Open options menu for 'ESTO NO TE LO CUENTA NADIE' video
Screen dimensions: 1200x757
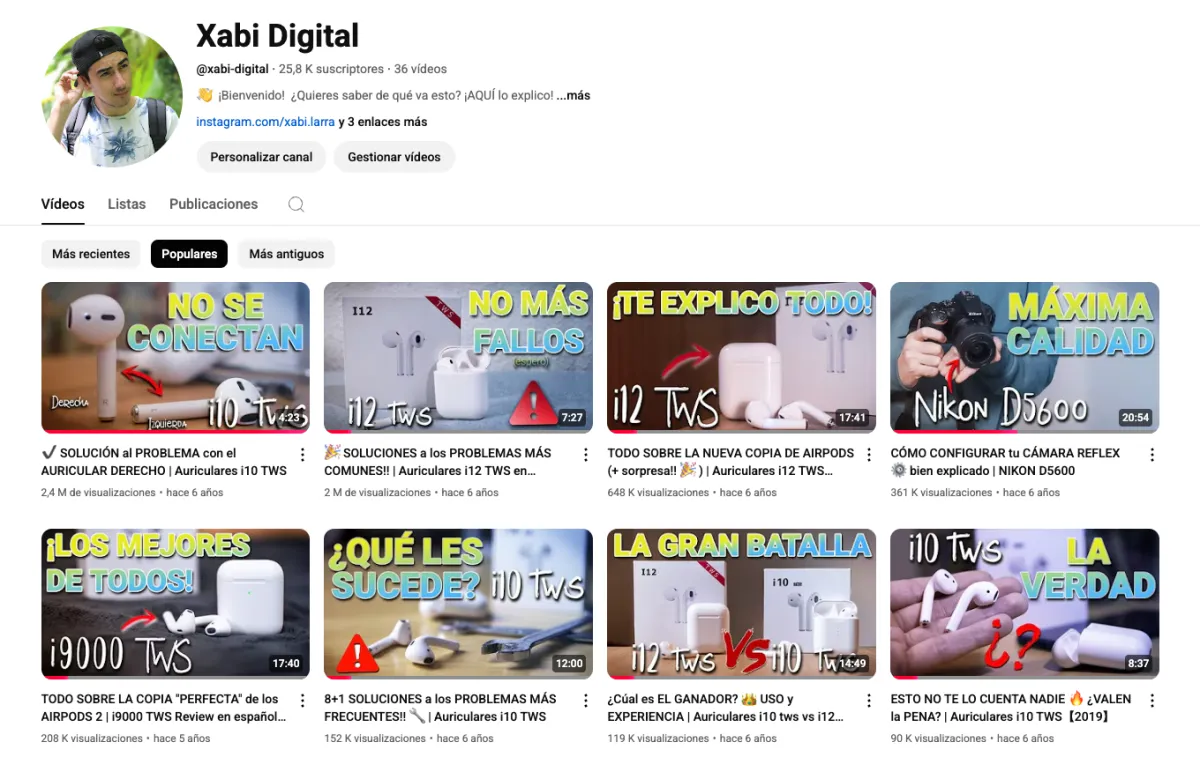pos(1152,701)
